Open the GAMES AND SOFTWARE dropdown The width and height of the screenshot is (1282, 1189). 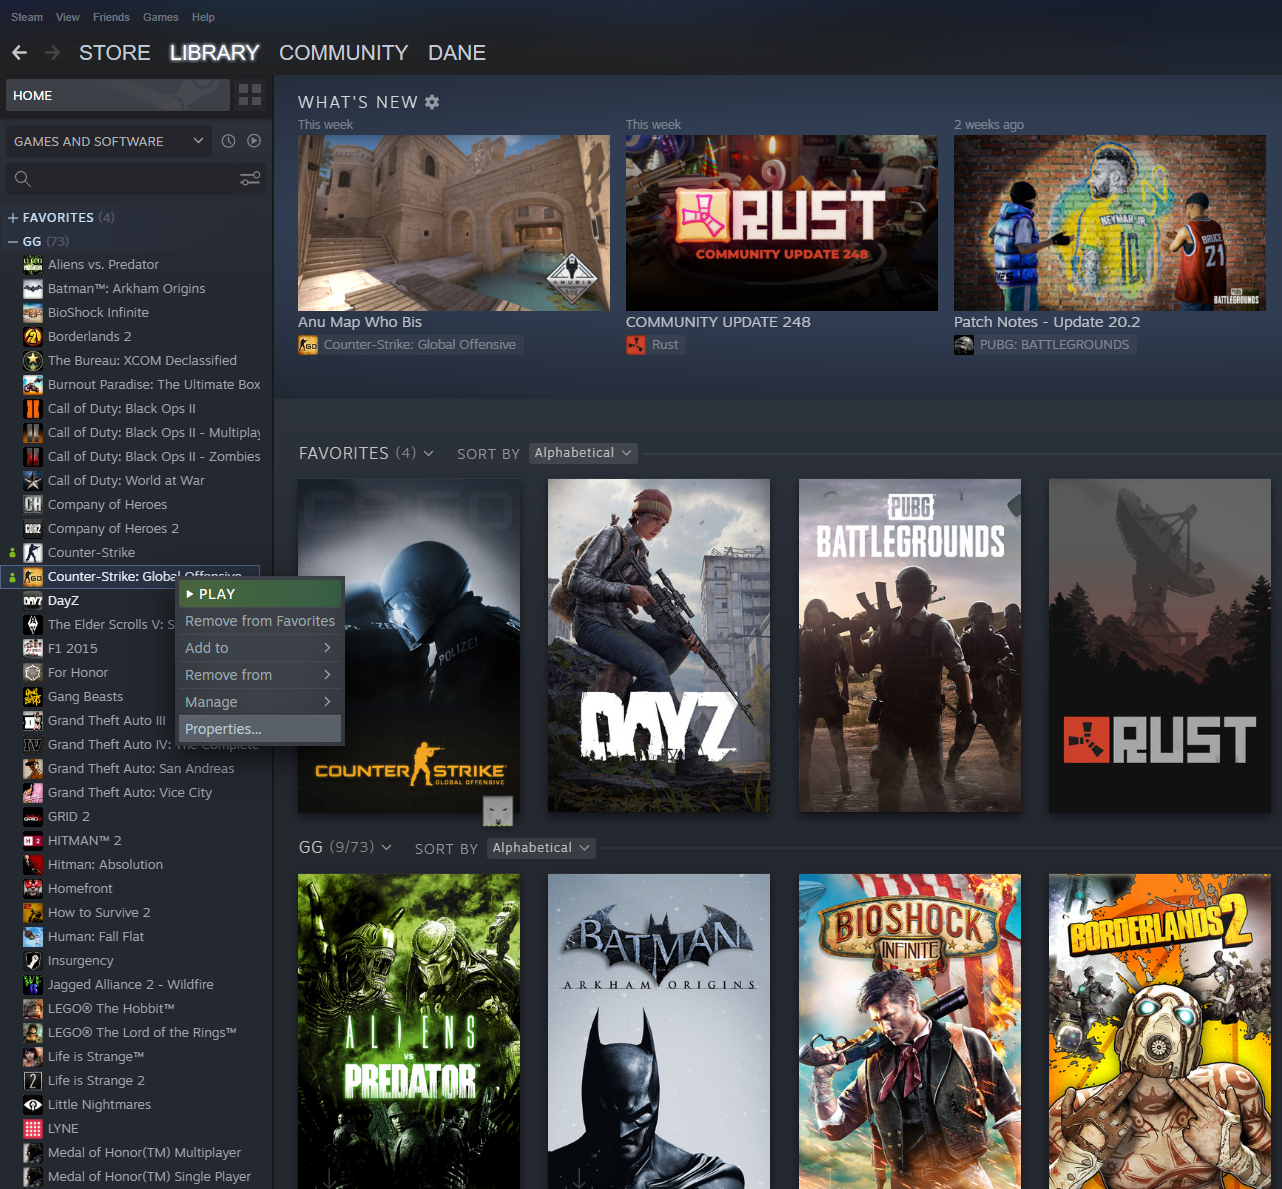click(x=109, y=141)
